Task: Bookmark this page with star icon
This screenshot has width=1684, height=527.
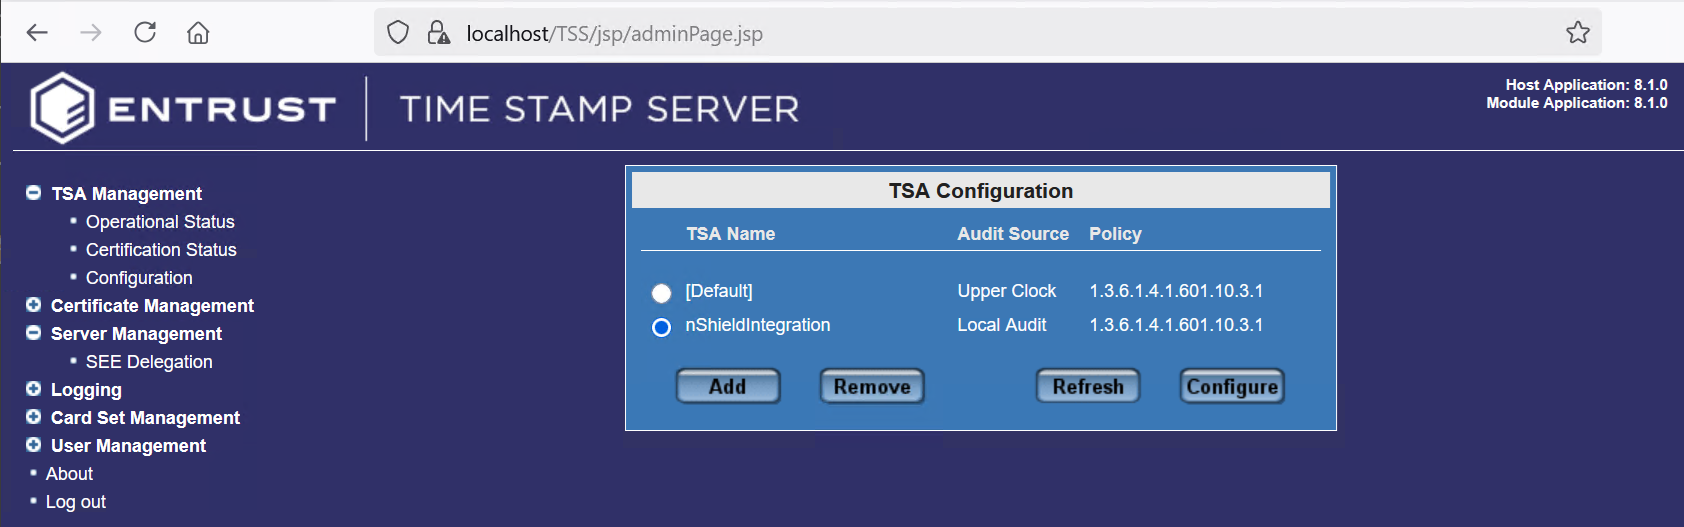Action: click(1578, 33)
